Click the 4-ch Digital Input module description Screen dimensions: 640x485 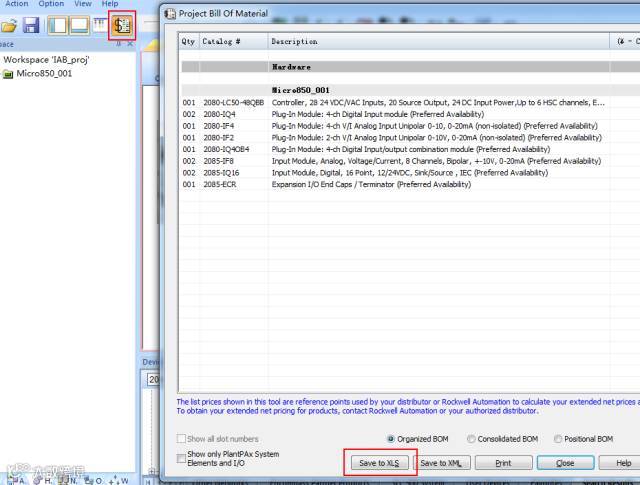tap(378, 114)
